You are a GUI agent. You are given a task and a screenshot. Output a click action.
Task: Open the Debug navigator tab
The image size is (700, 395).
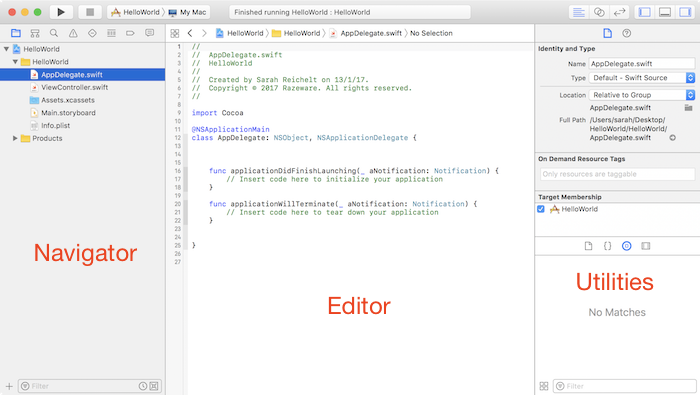coord(112,33)
